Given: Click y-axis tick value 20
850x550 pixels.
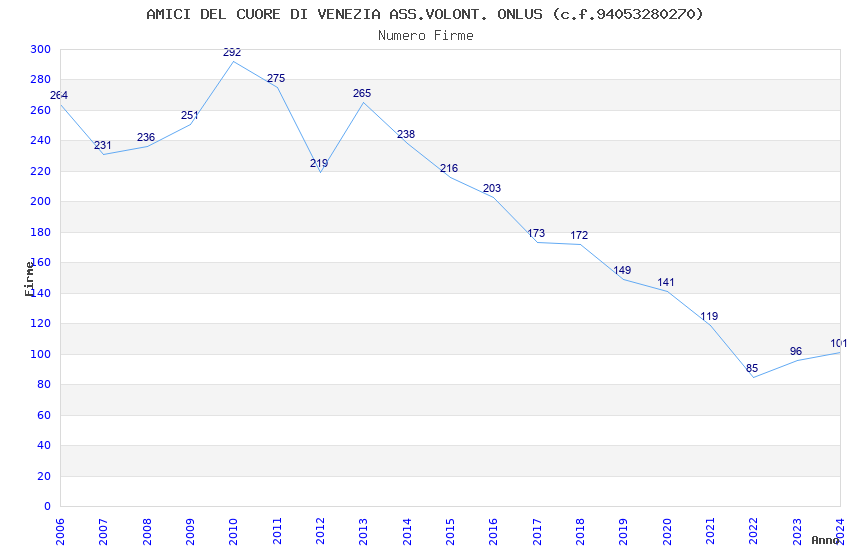Looking at the screenshot, I should (44, 476).
